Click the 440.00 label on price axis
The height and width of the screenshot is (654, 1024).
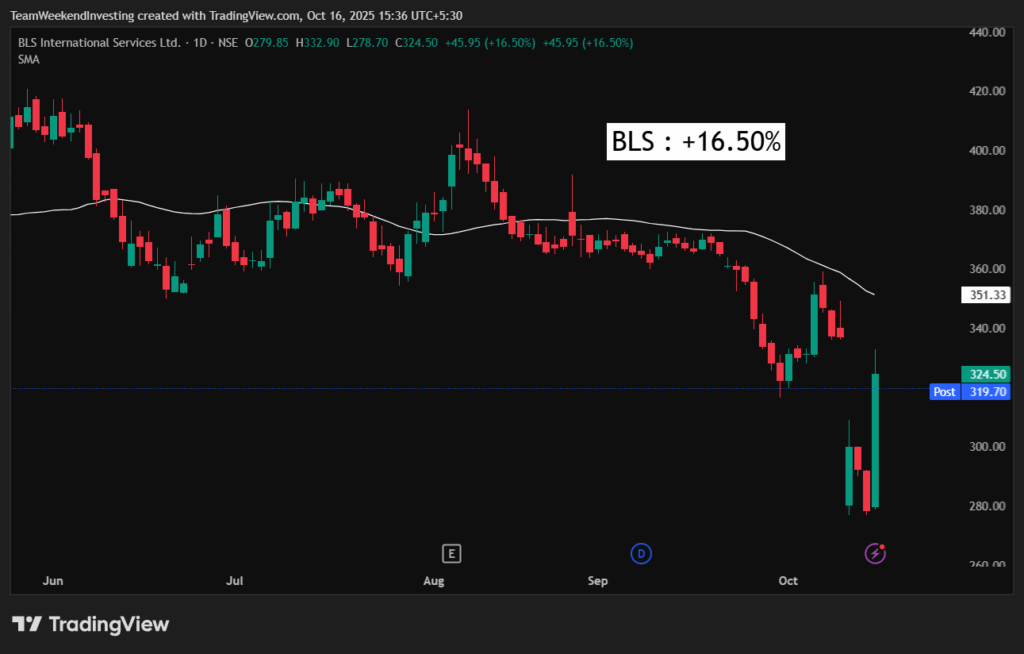[985, 32]
